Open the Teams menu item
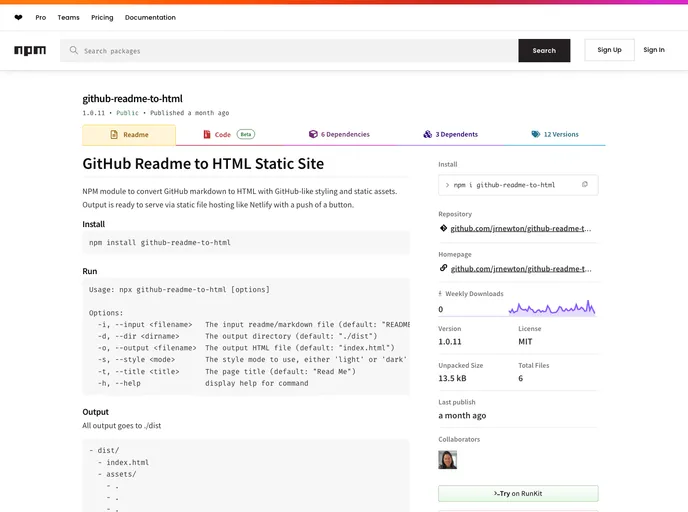 click(68, 18)
